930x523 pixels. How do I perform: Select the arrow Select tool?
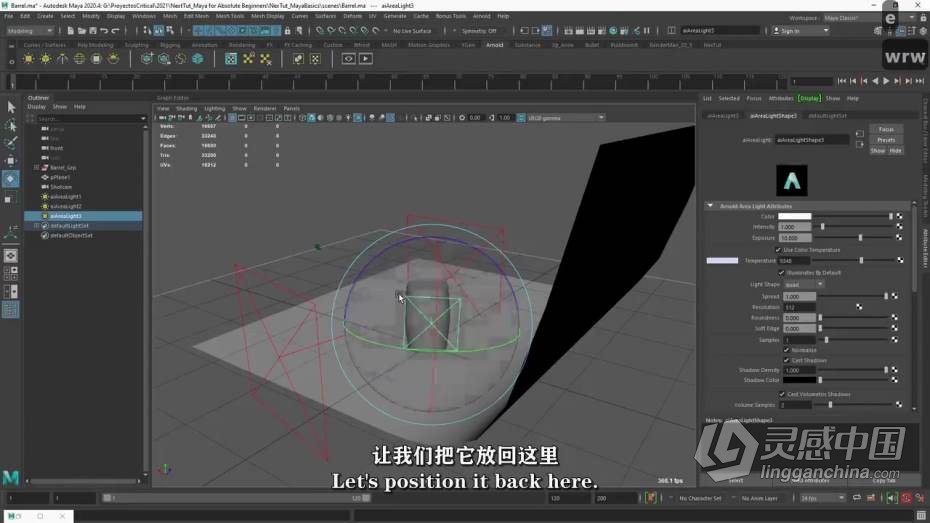11,107
